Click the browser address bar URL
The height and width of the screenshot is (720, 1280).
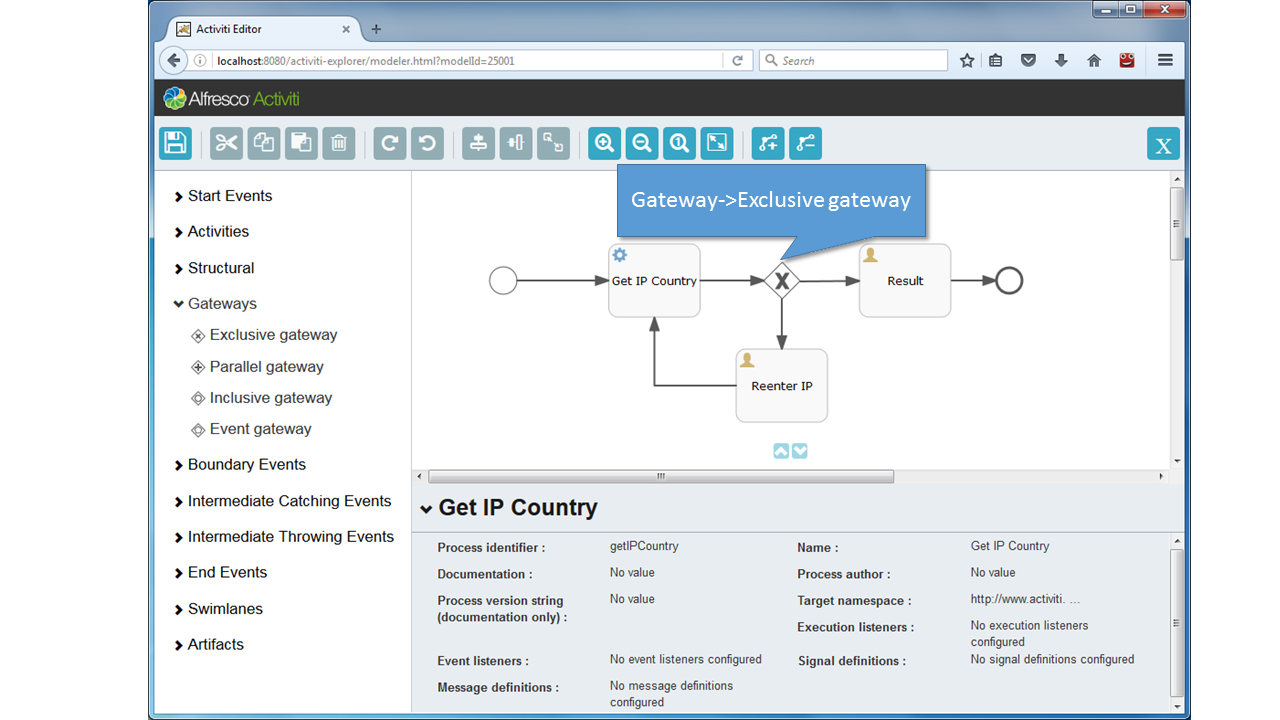pos(365,61)
